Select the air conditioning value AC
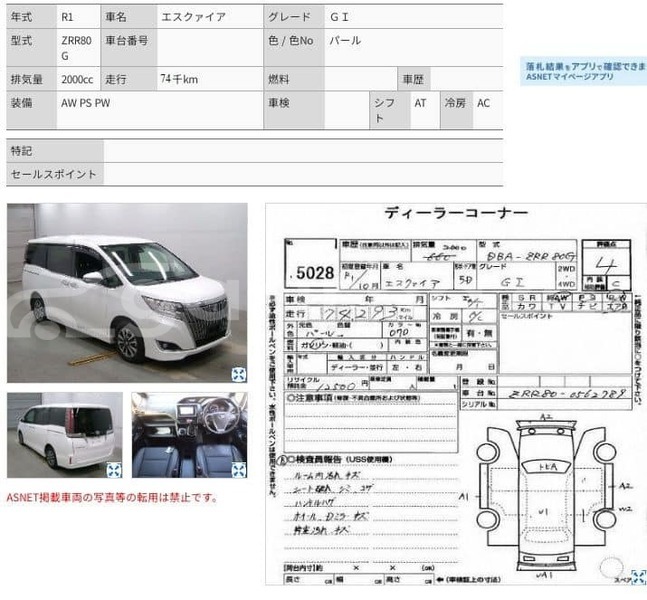Image resolution: width=647 pixels, height=600 pixels. 483,103
